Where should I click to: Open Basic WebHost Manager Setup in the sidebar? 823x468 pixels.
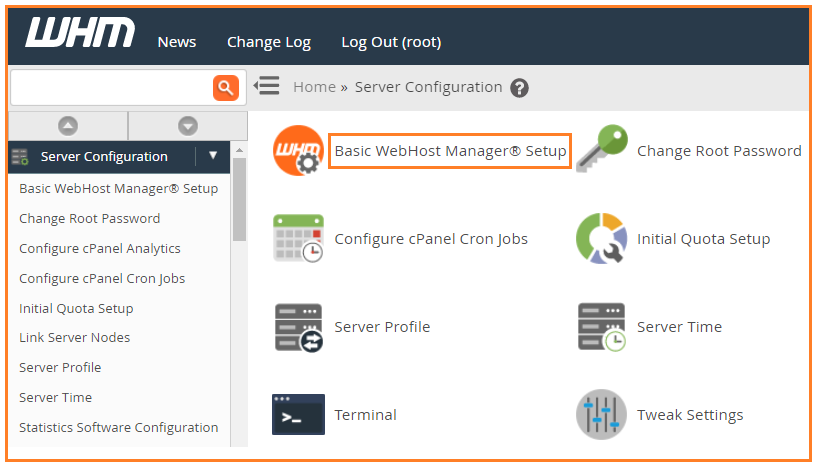pos(119,188)
